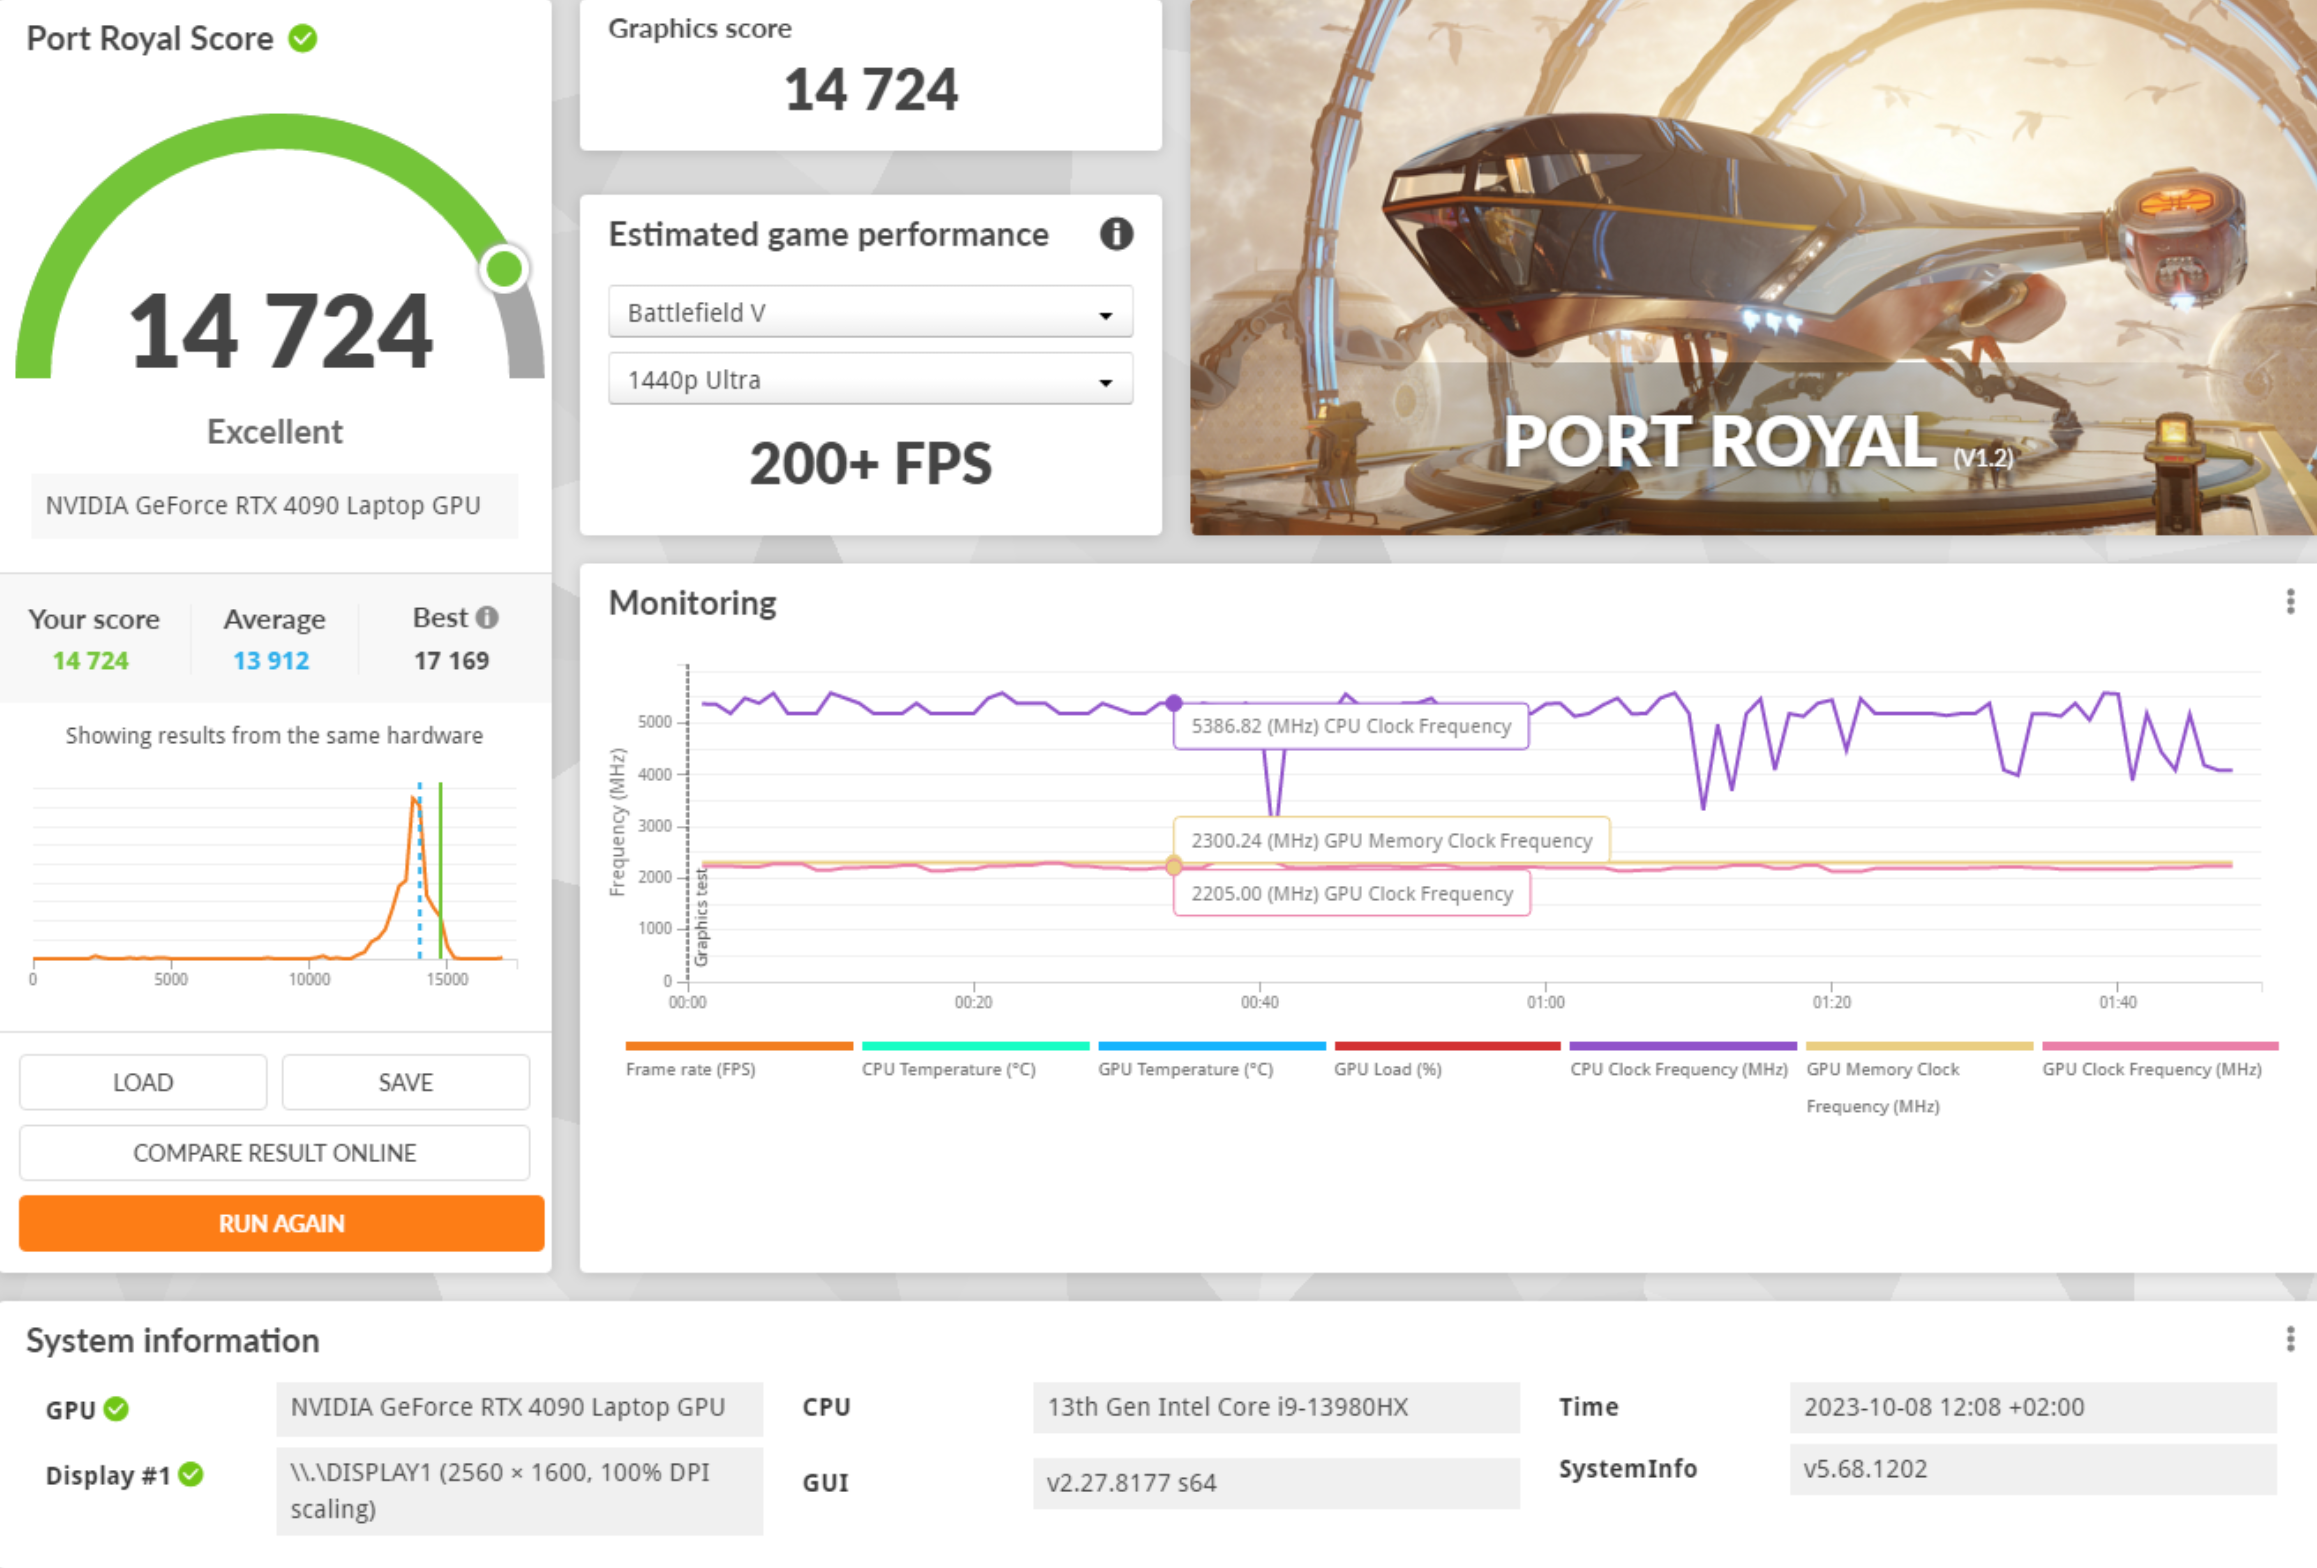This screenshot has width=2317, height=1568.
Task: Open Monitoring panel three-dot menu
Action: point(2290,601)
